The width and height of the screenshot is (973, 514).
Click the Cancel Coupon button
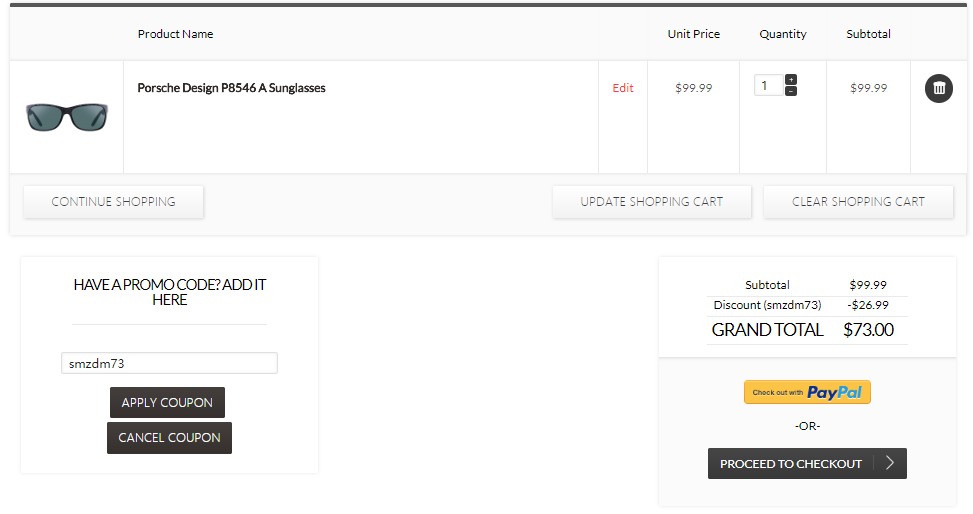tap(169, 438)
